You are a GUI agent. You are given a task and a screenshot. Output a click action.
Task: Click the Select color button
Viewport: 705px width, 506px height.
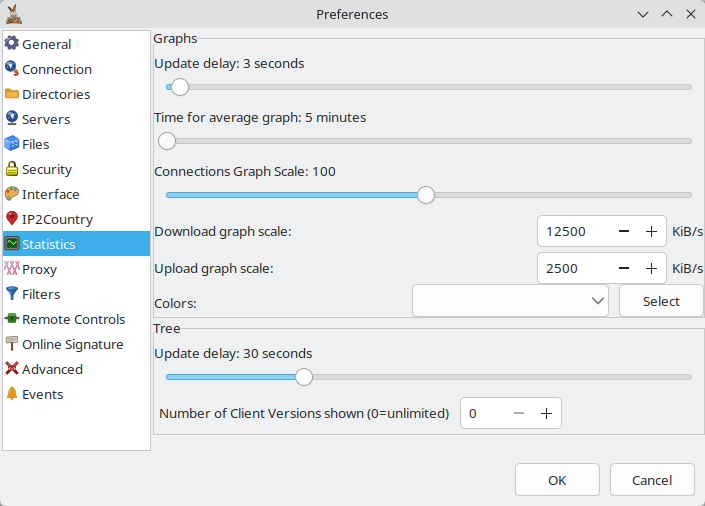tap(661, 301)
